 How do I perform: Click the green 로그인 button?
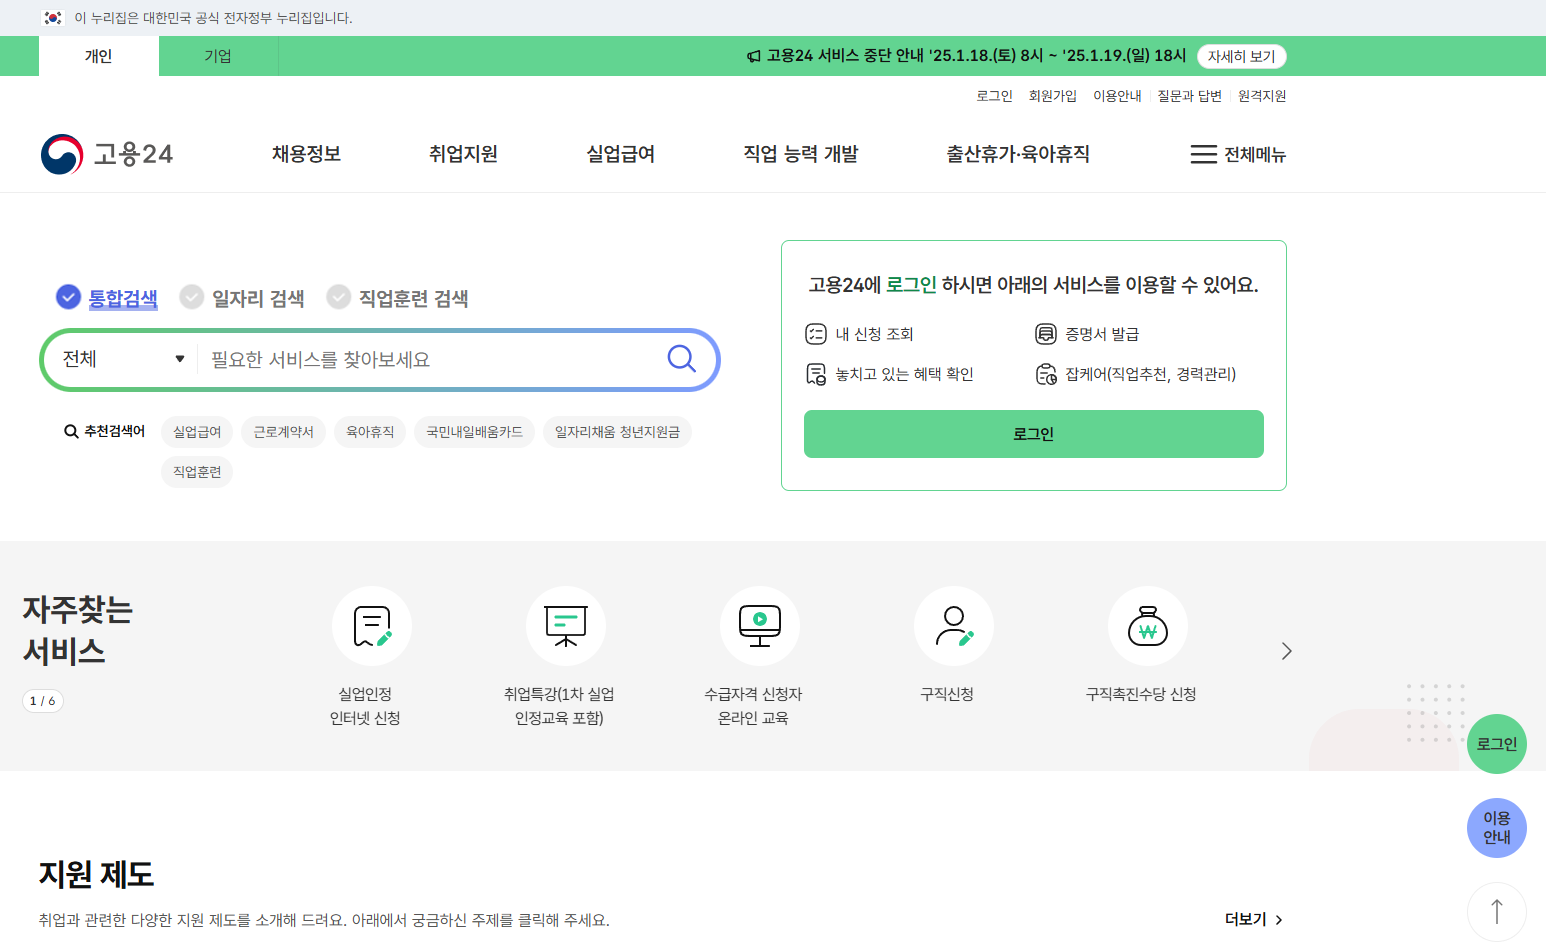point(1033,434)
